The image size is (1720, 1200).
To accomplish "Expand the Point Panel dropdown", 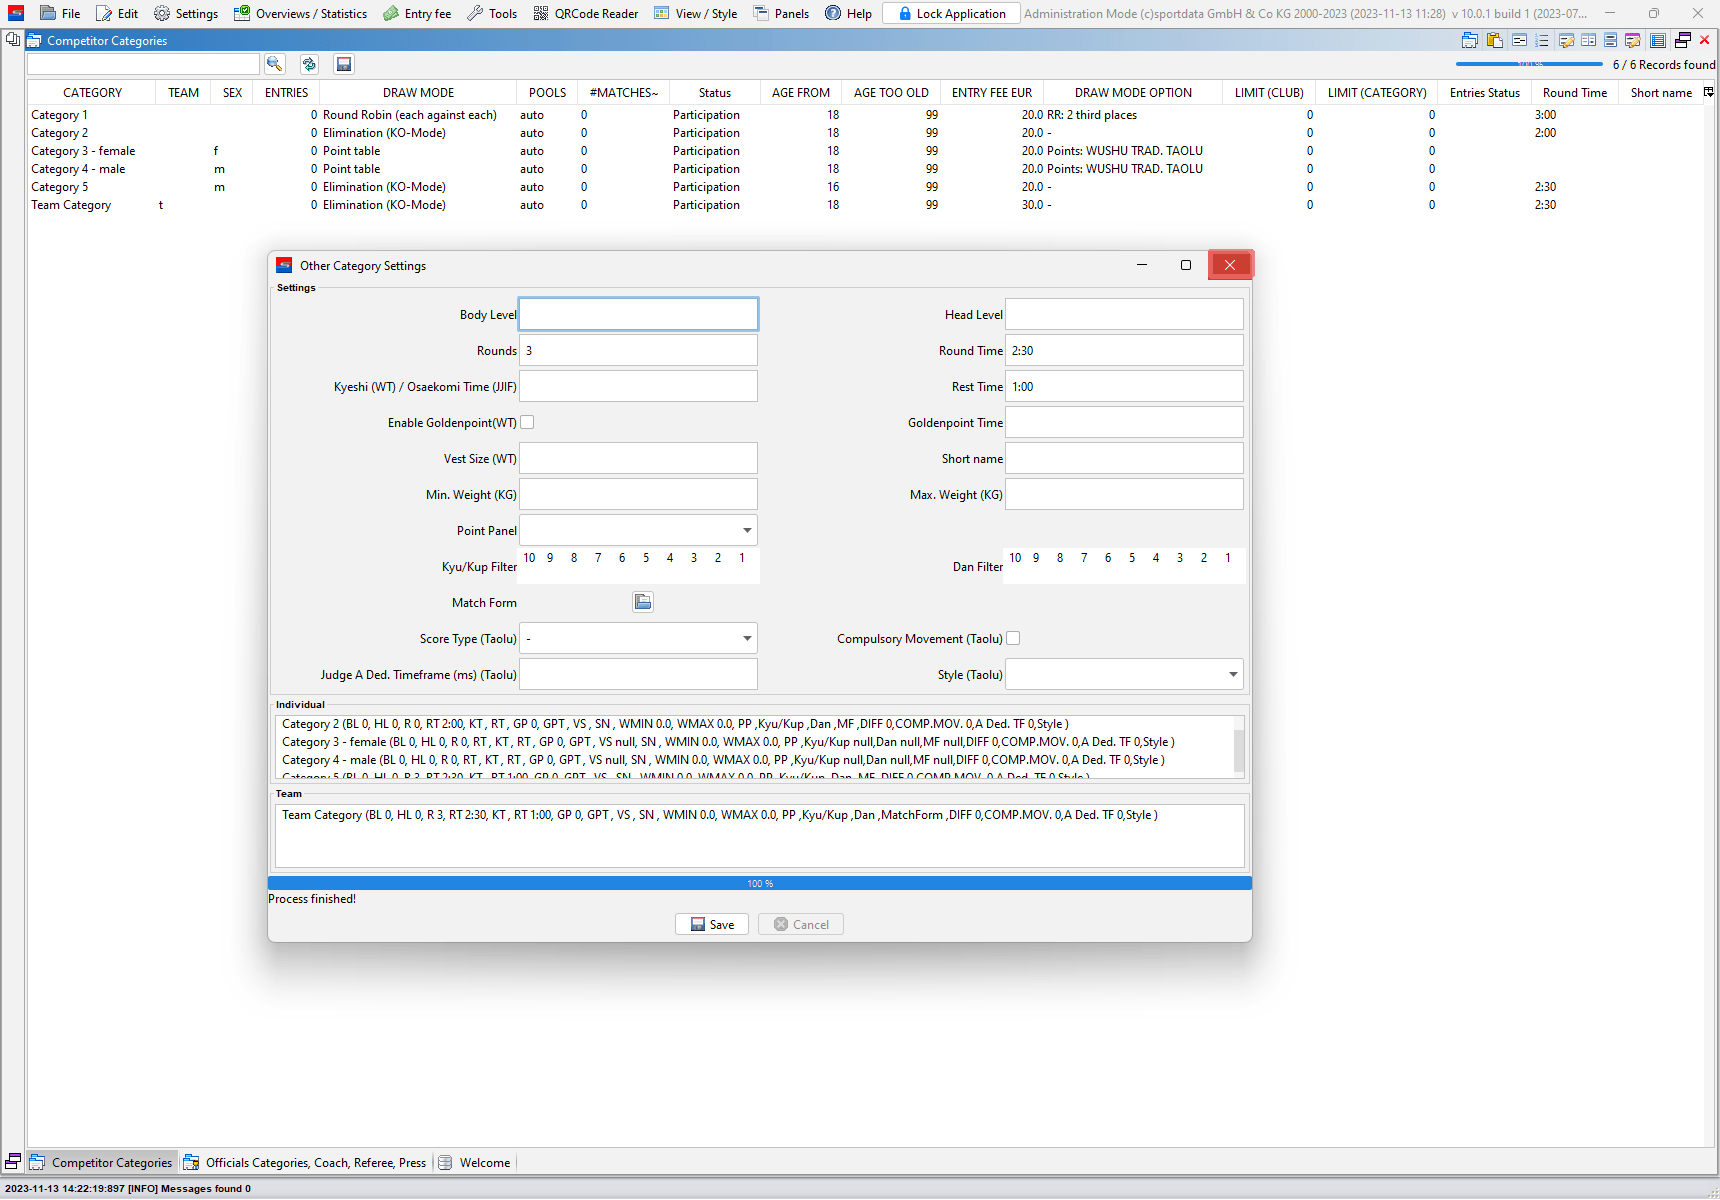I will 746,531.
